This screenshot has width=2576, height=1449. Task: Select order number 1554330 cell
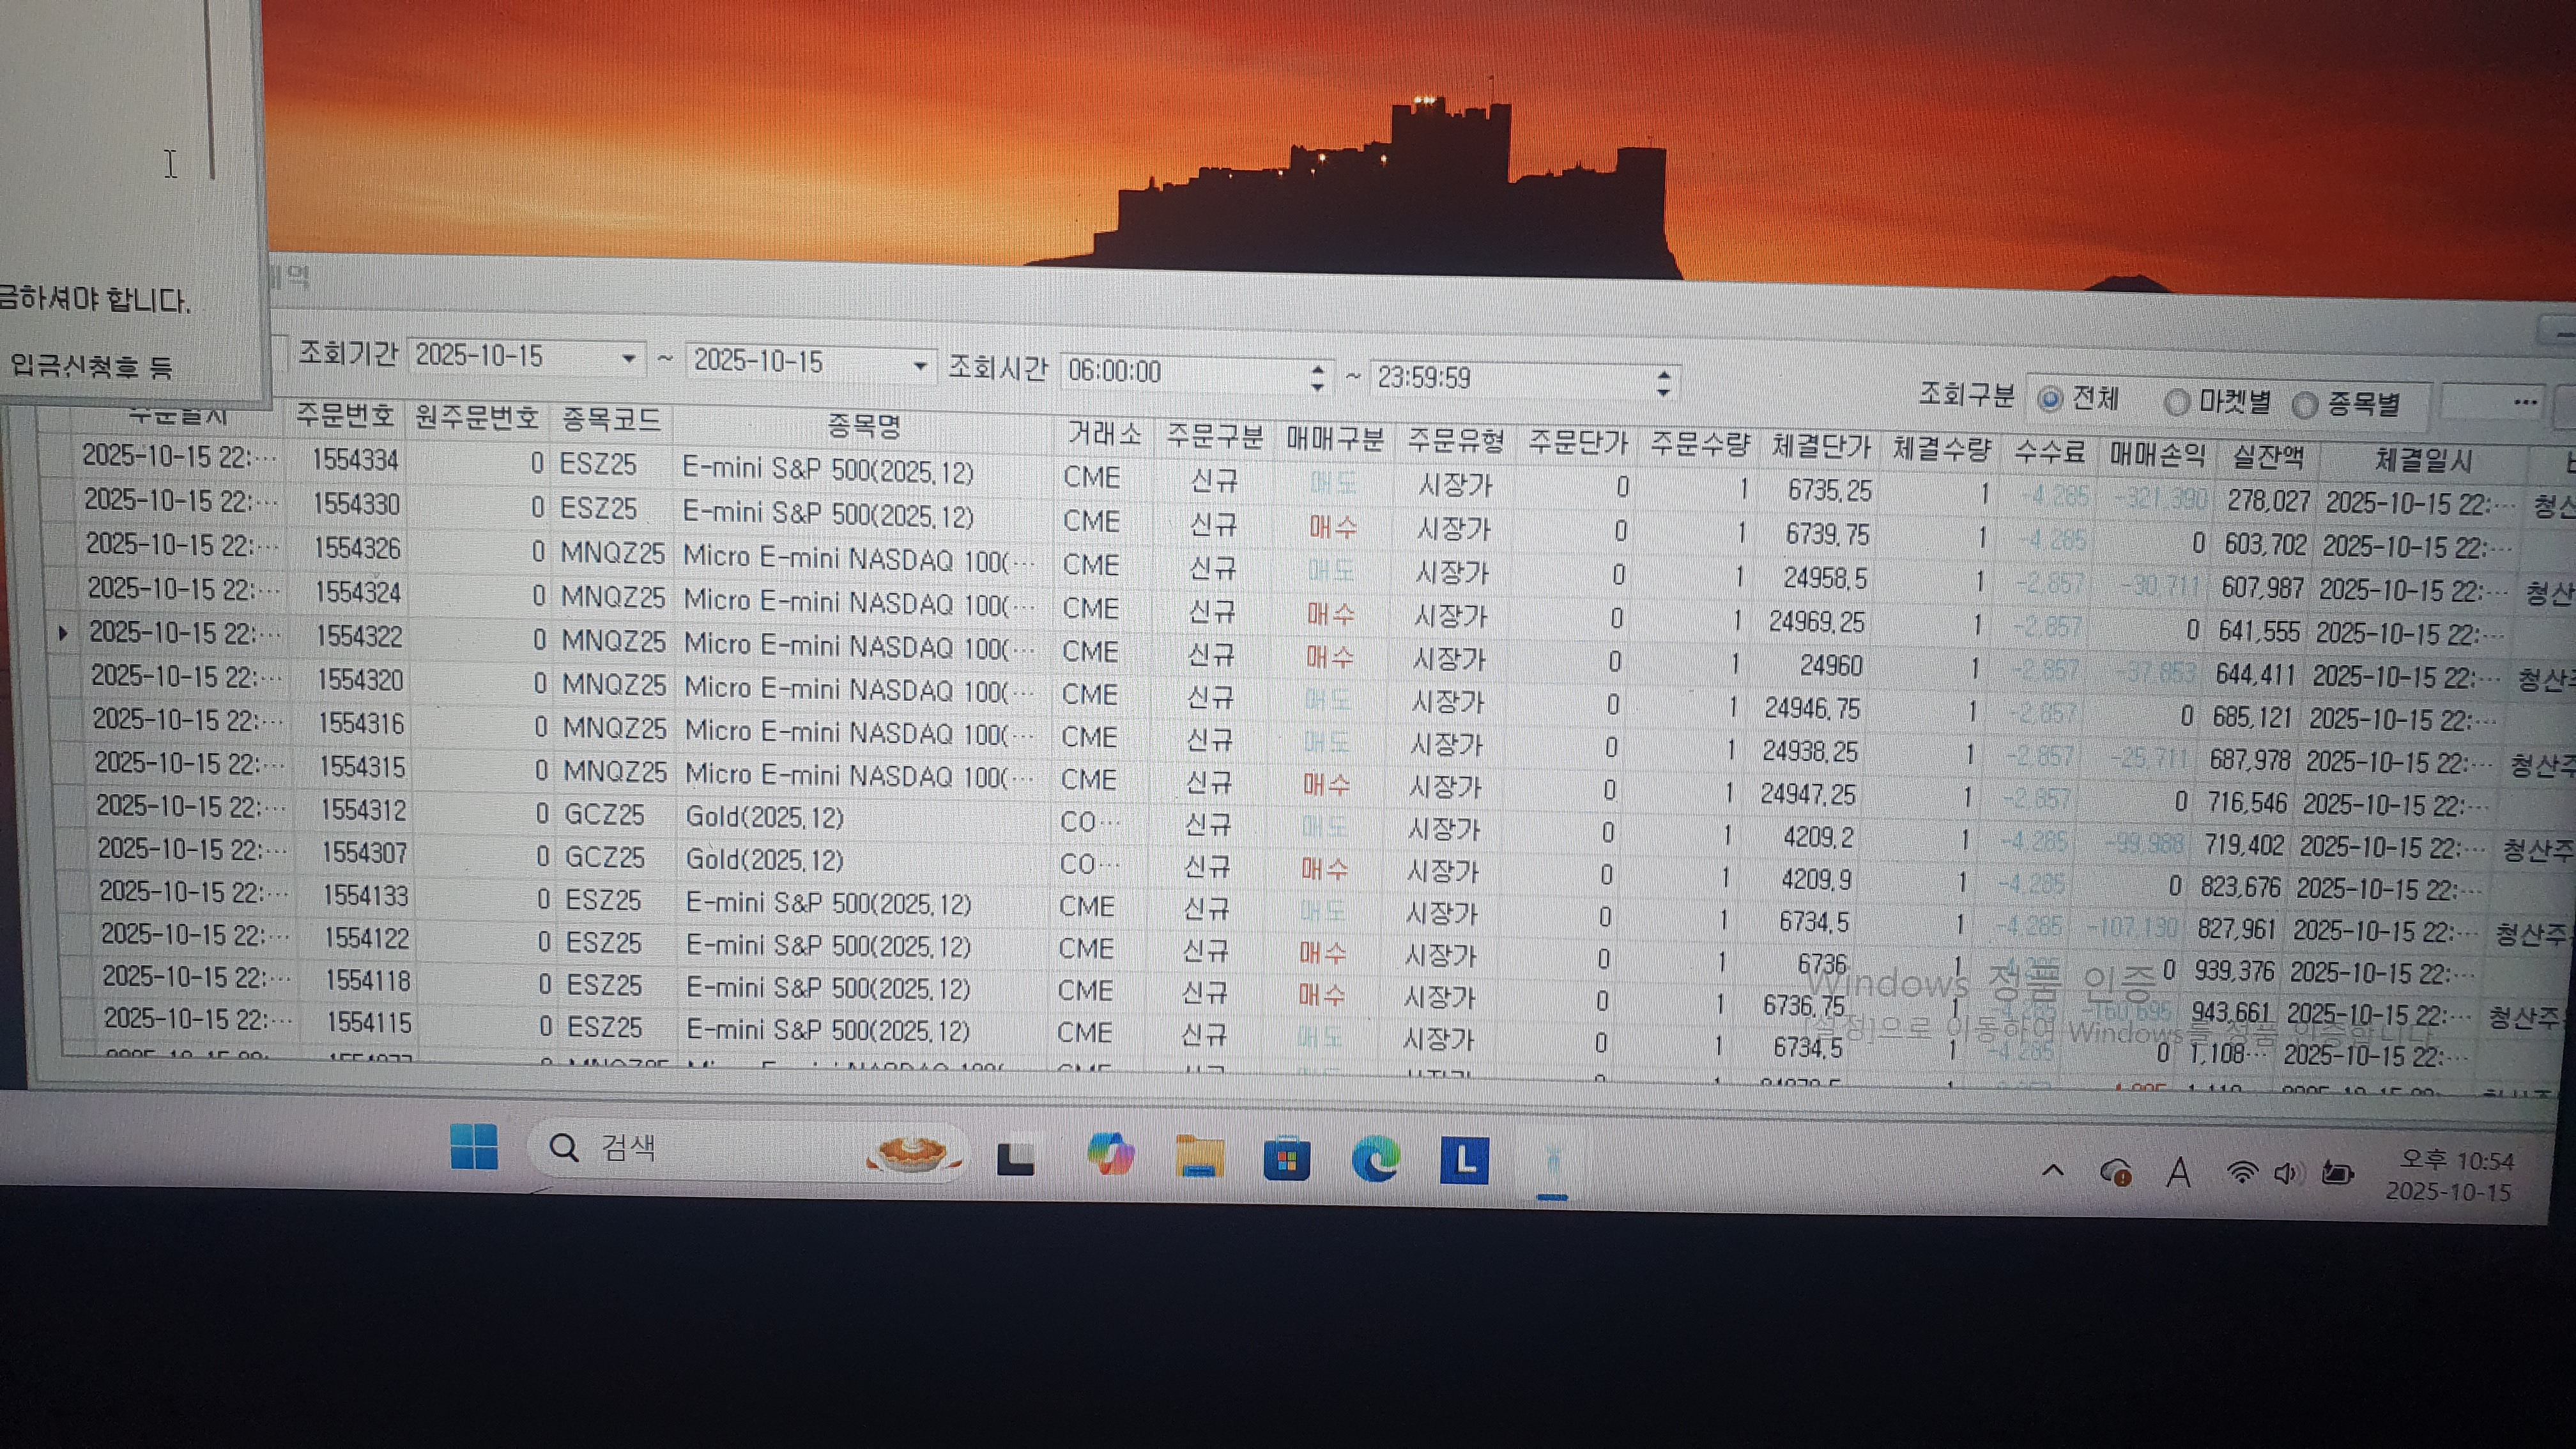tap(356, 503)
